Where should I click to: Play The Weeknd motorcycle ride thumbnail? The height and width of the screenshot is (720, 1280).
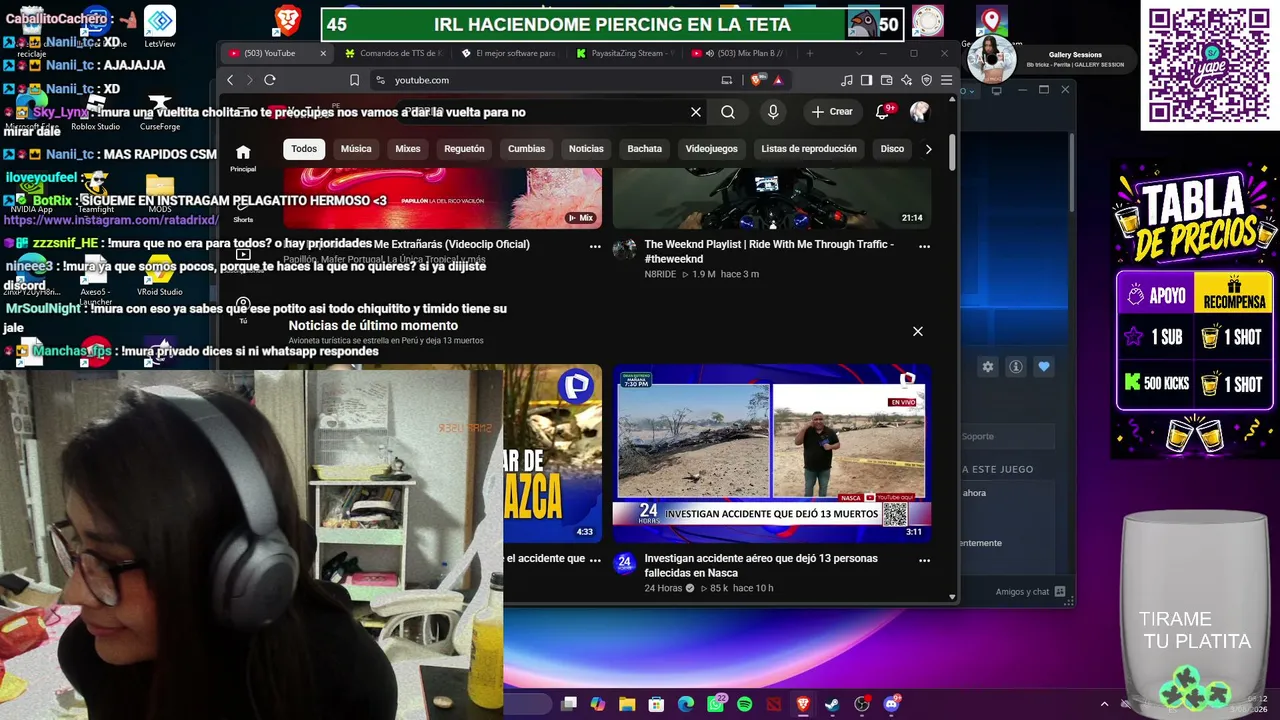tap(772, 198)
